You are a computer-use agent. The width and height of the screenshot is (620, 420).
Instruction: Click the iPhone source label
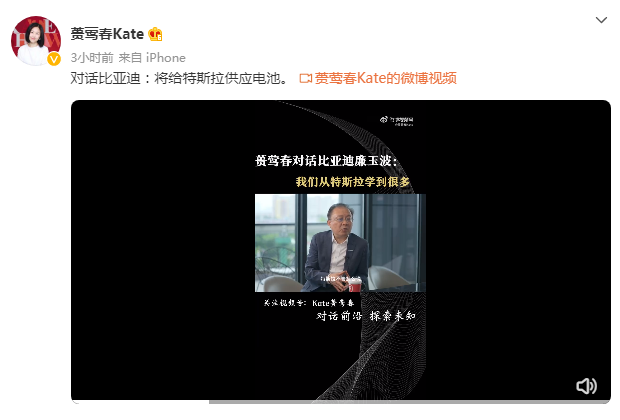point(166,58)
